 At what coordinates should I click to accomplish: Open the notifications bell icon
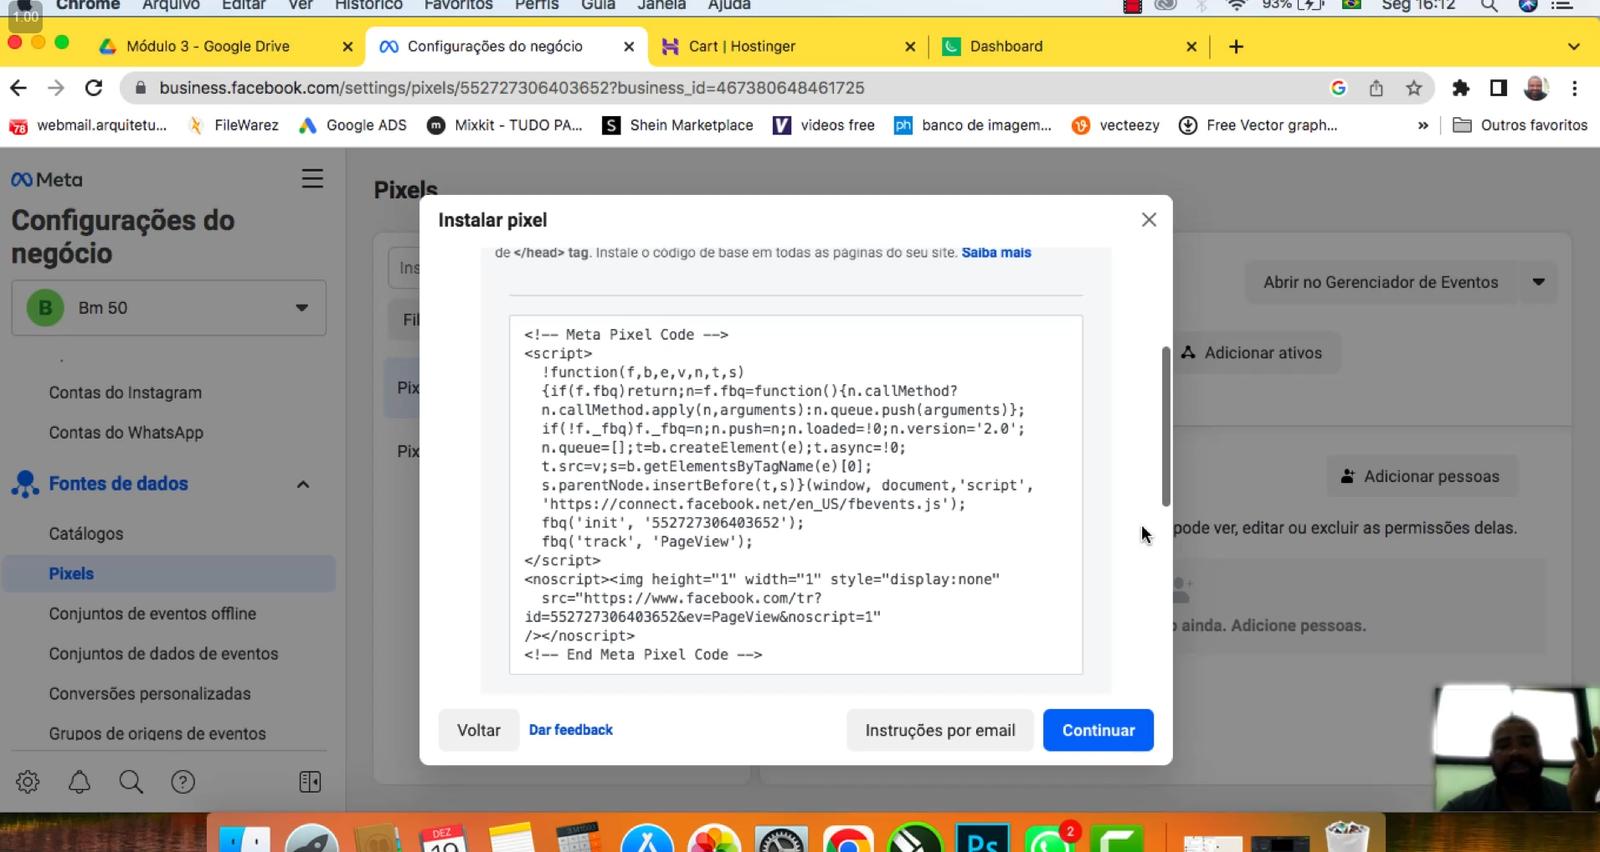coord(79,782)
